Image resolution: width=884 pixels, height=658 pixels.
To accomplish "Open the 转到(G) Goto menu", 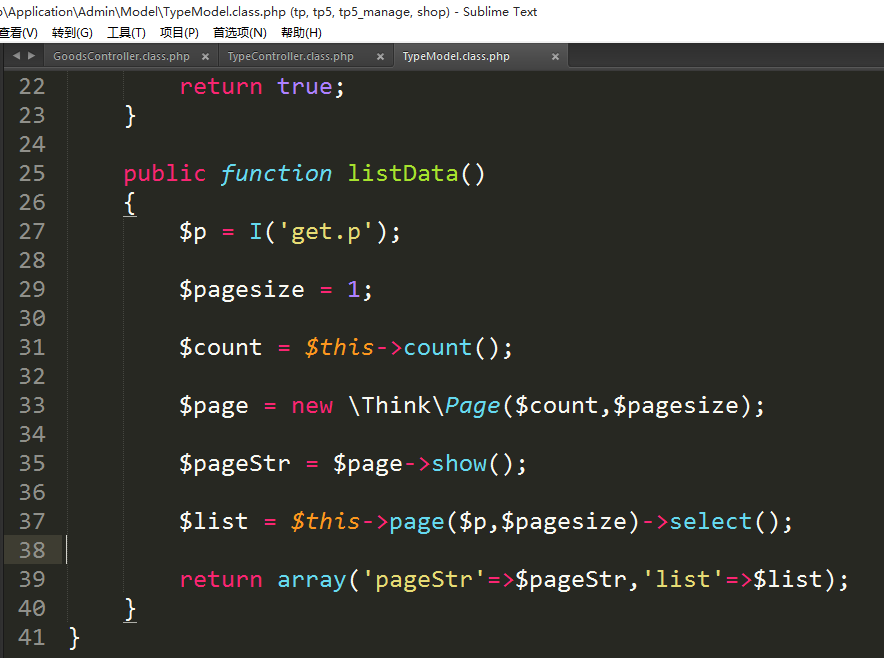I will (72, 32).
